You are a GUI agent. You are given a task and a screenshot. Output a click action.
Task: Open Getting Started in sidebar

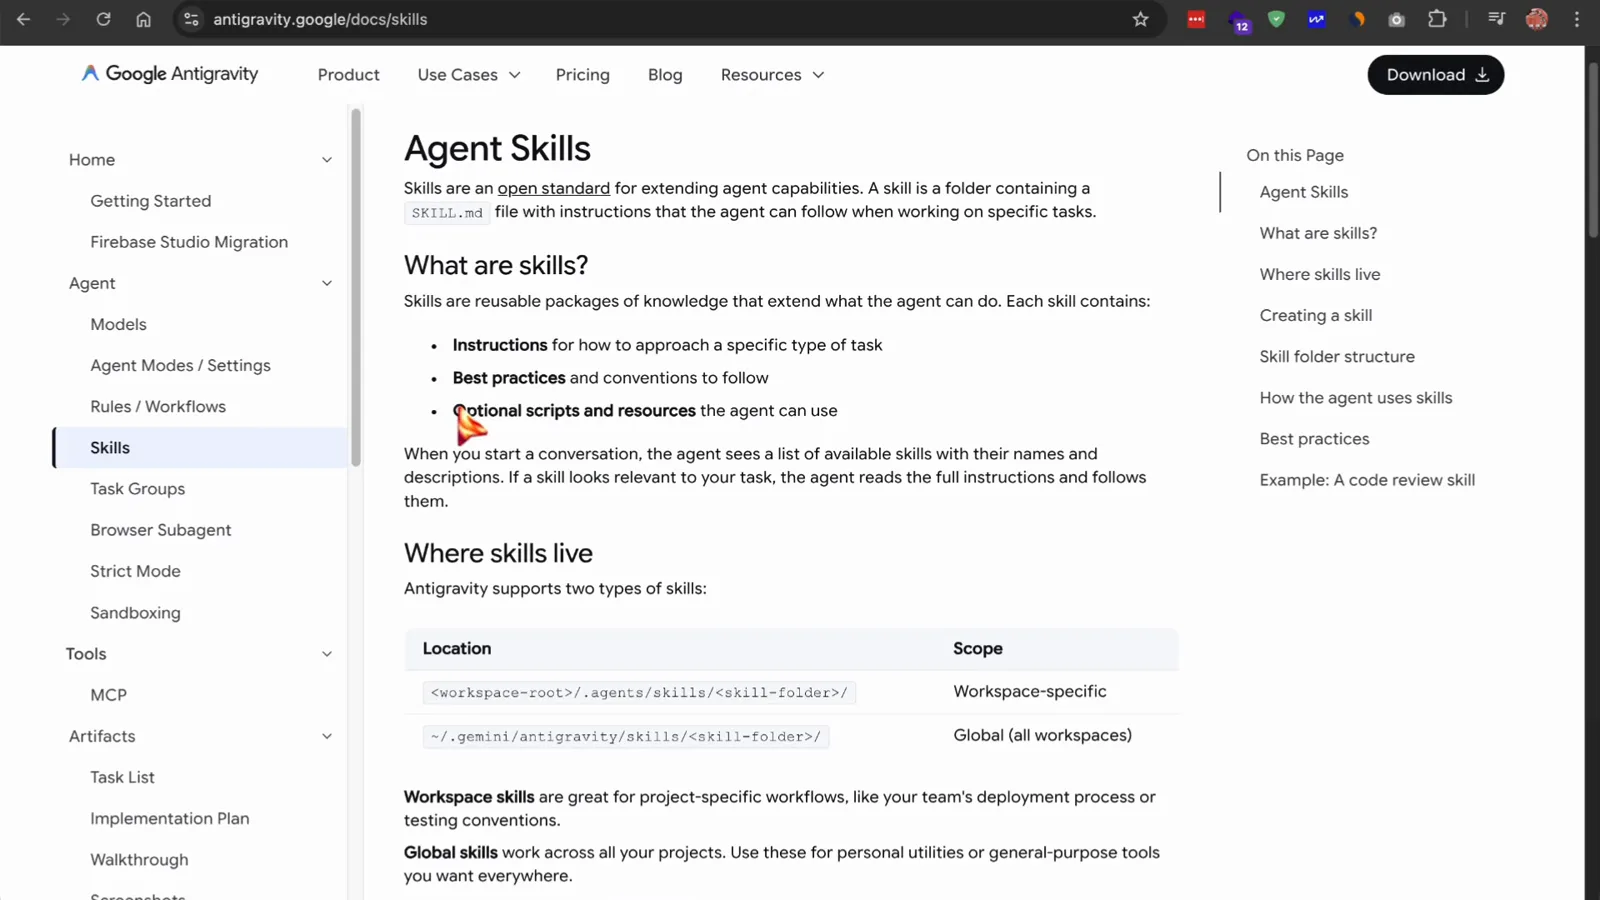point(151,201)
